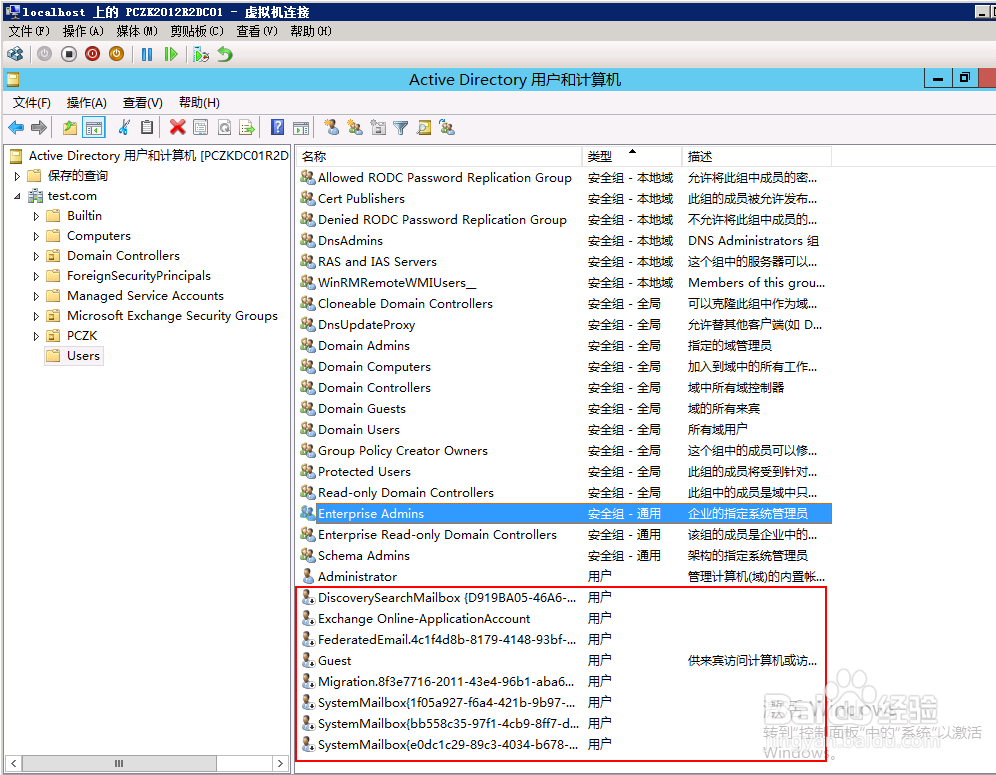This screenshot has width=996, height=775.
Task: Select the Administrator user
Action: [x=357, y=577]
